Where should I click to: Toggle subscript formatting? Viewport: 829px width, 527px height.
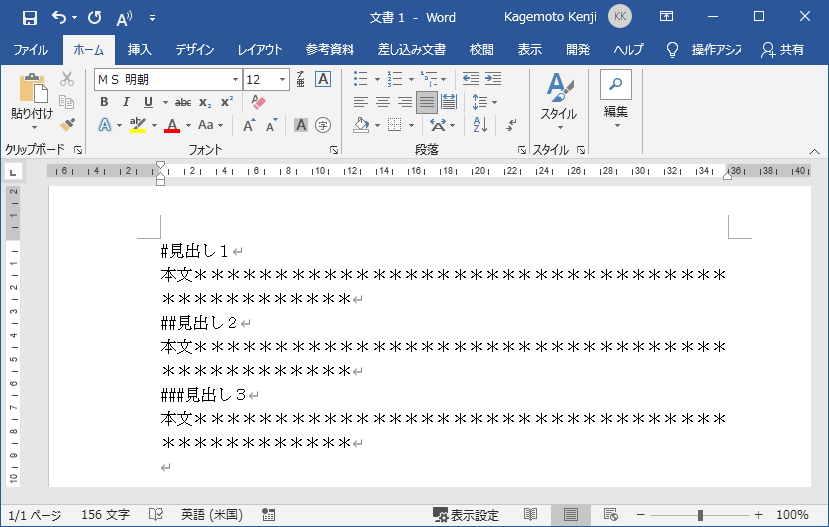pyautogui.click(x=205, y=103)
